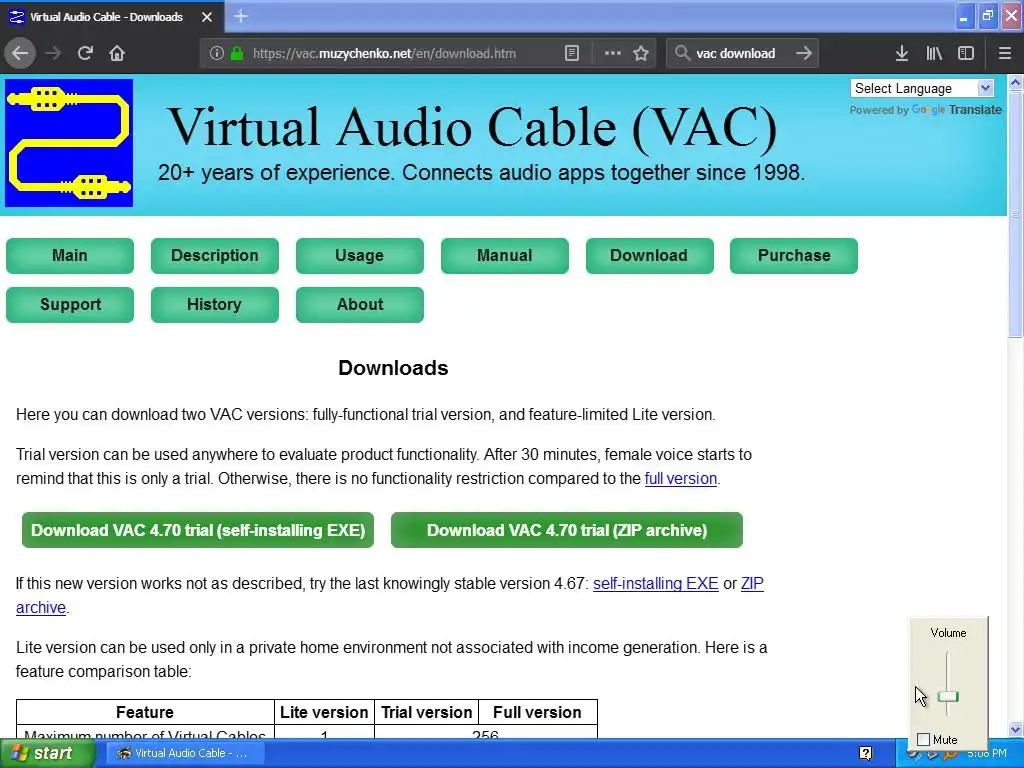Show sidebars with the sidebar icon
Image resolution: width=1024 pixels, height=768 pixels.
pyautogui.click(x=966, y=54)
